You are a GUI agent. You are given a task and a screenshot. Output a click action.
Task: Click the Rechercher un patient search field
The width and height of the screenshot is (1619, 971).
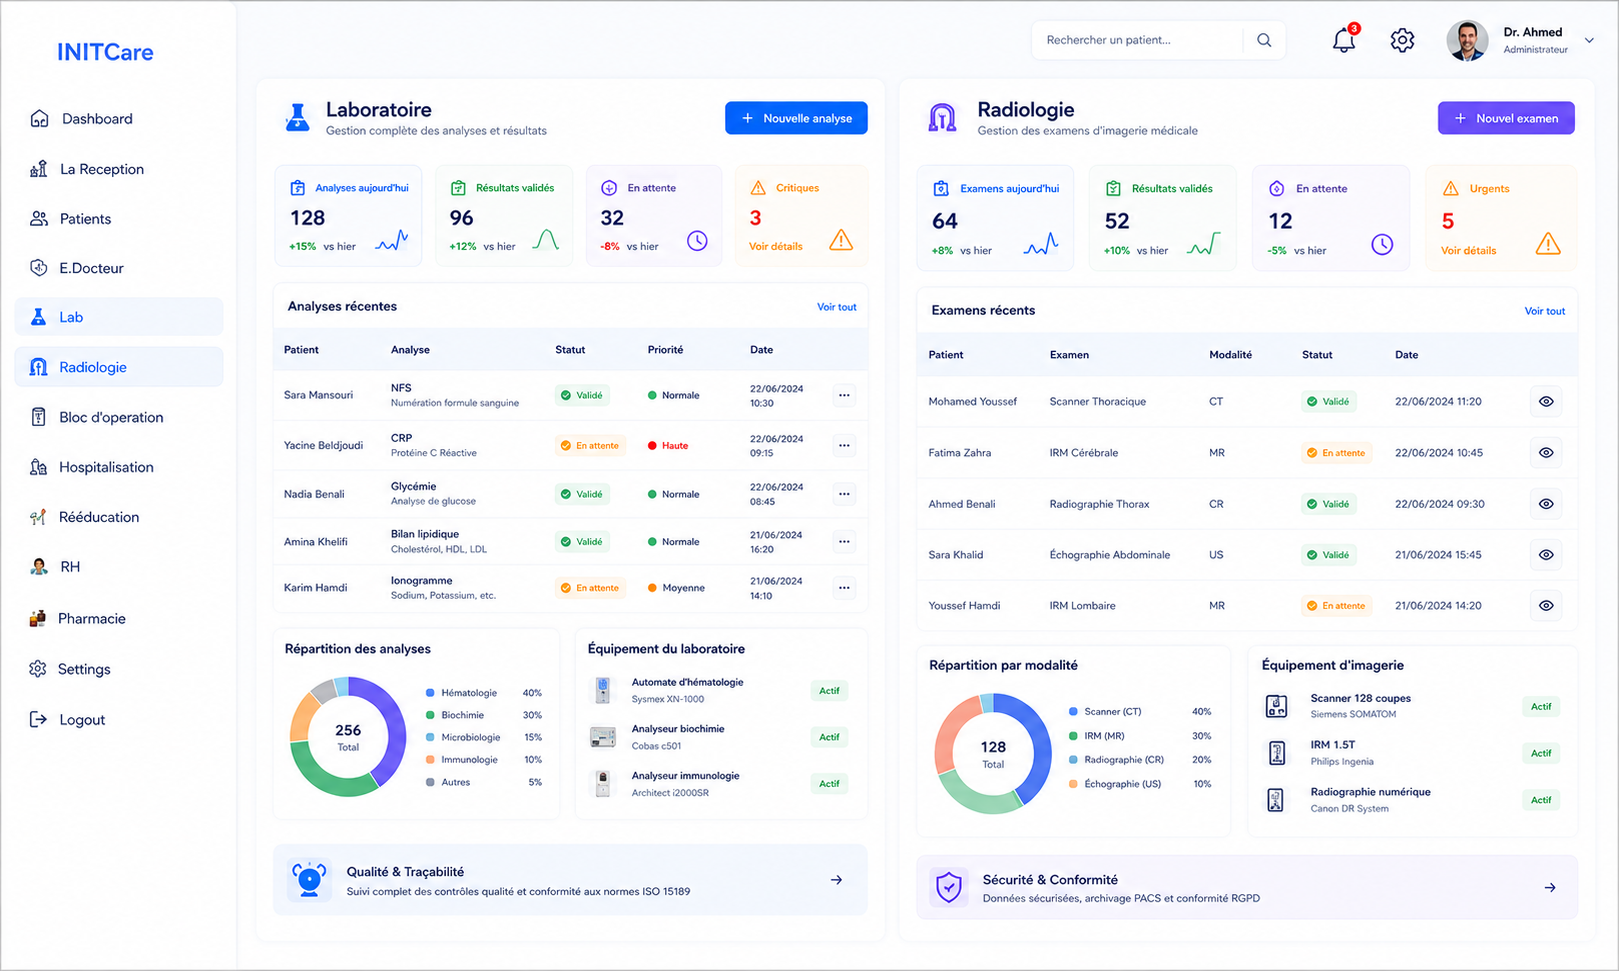pos(1138,40)
